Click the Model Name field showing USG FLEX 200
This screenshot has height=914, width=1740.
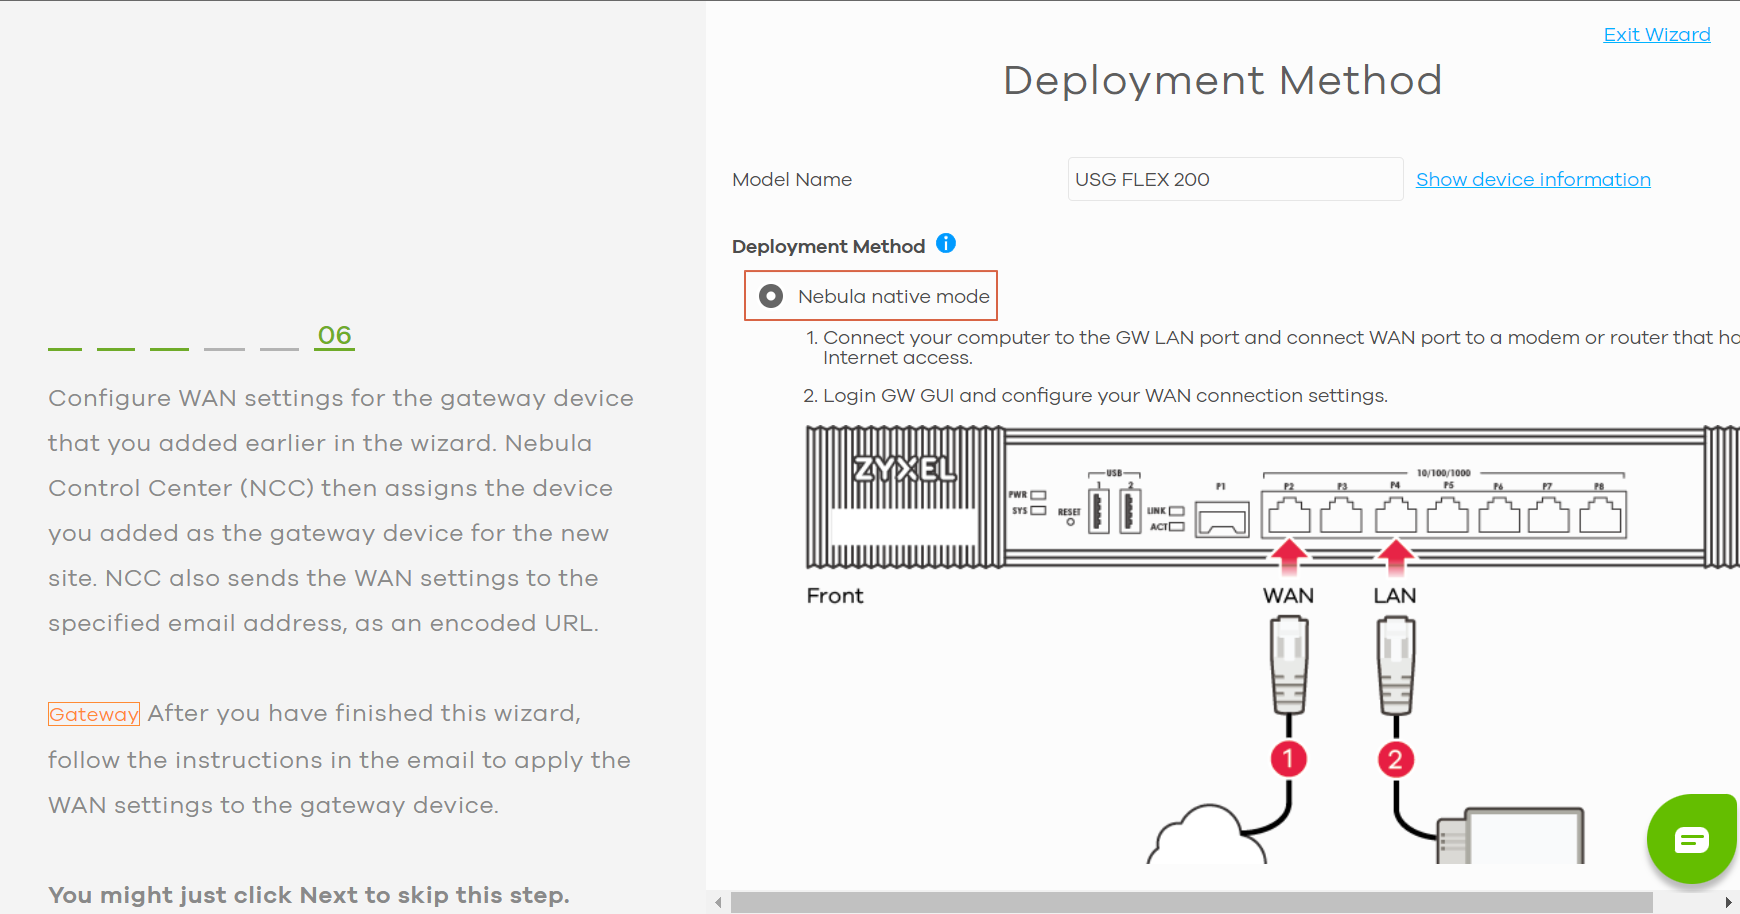point(1235,179)
